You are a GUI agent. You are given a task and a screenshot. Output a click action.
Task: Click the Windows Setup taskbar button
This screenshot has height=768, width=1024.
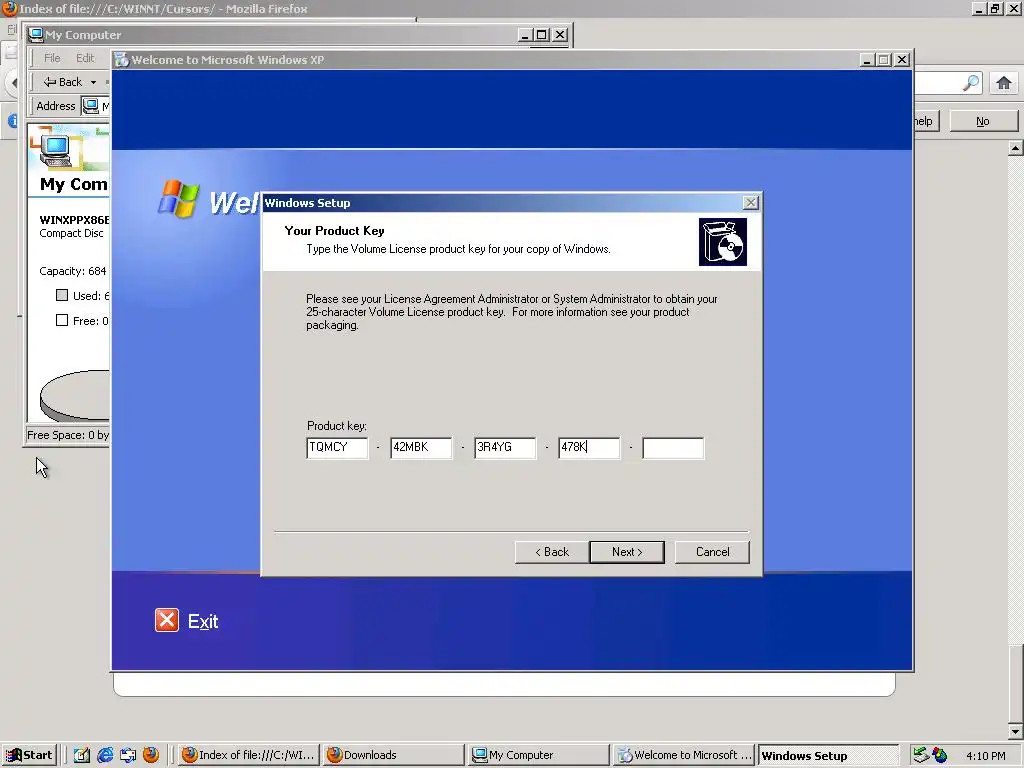829,756
